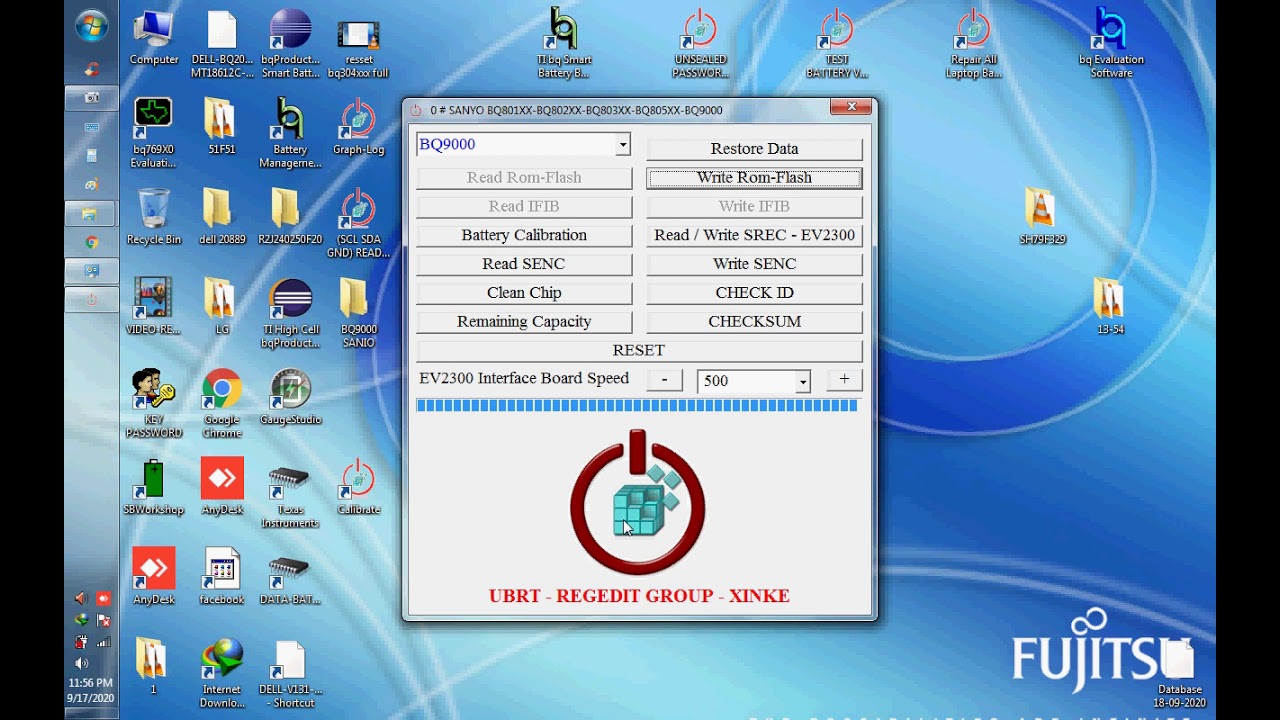Launch GaugeStudio shortcut
The height and width of the screenshot is (720, 1280).
[x=290, y=396]
